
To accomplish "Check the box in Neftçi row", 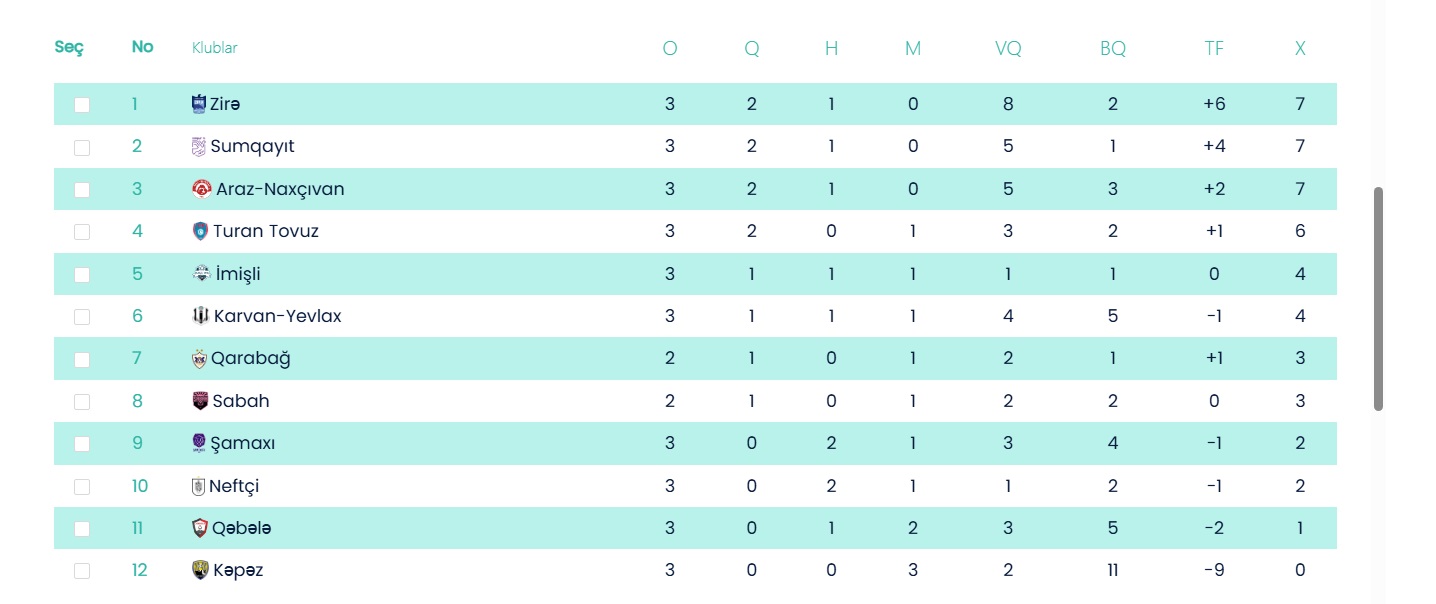I will click(82, 487).
